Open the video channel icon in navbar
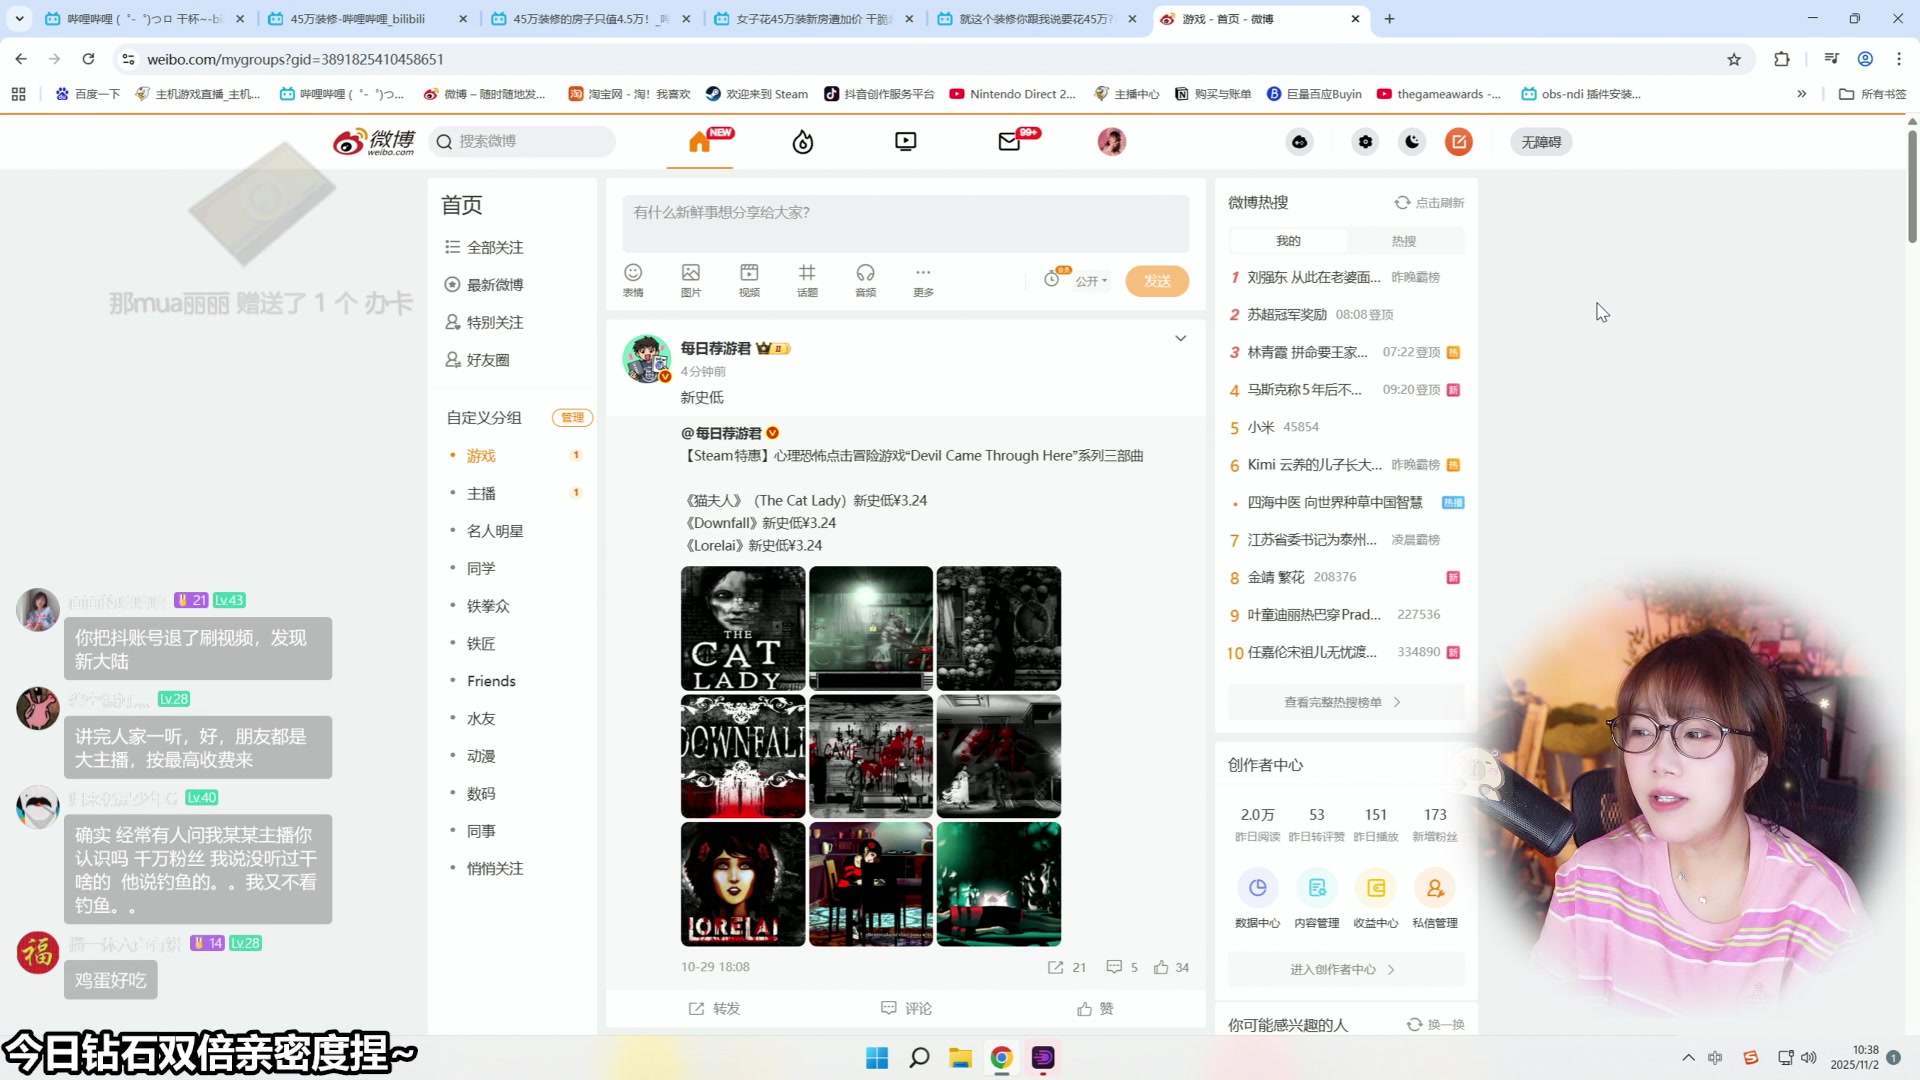The image size is (1920, 1080). click(x=905, y=142)
